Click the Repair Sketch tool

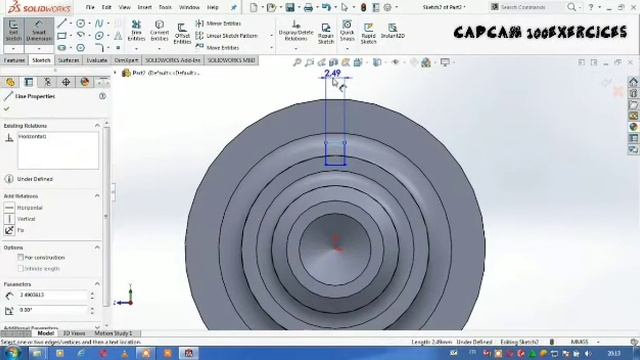coord(326,33)
